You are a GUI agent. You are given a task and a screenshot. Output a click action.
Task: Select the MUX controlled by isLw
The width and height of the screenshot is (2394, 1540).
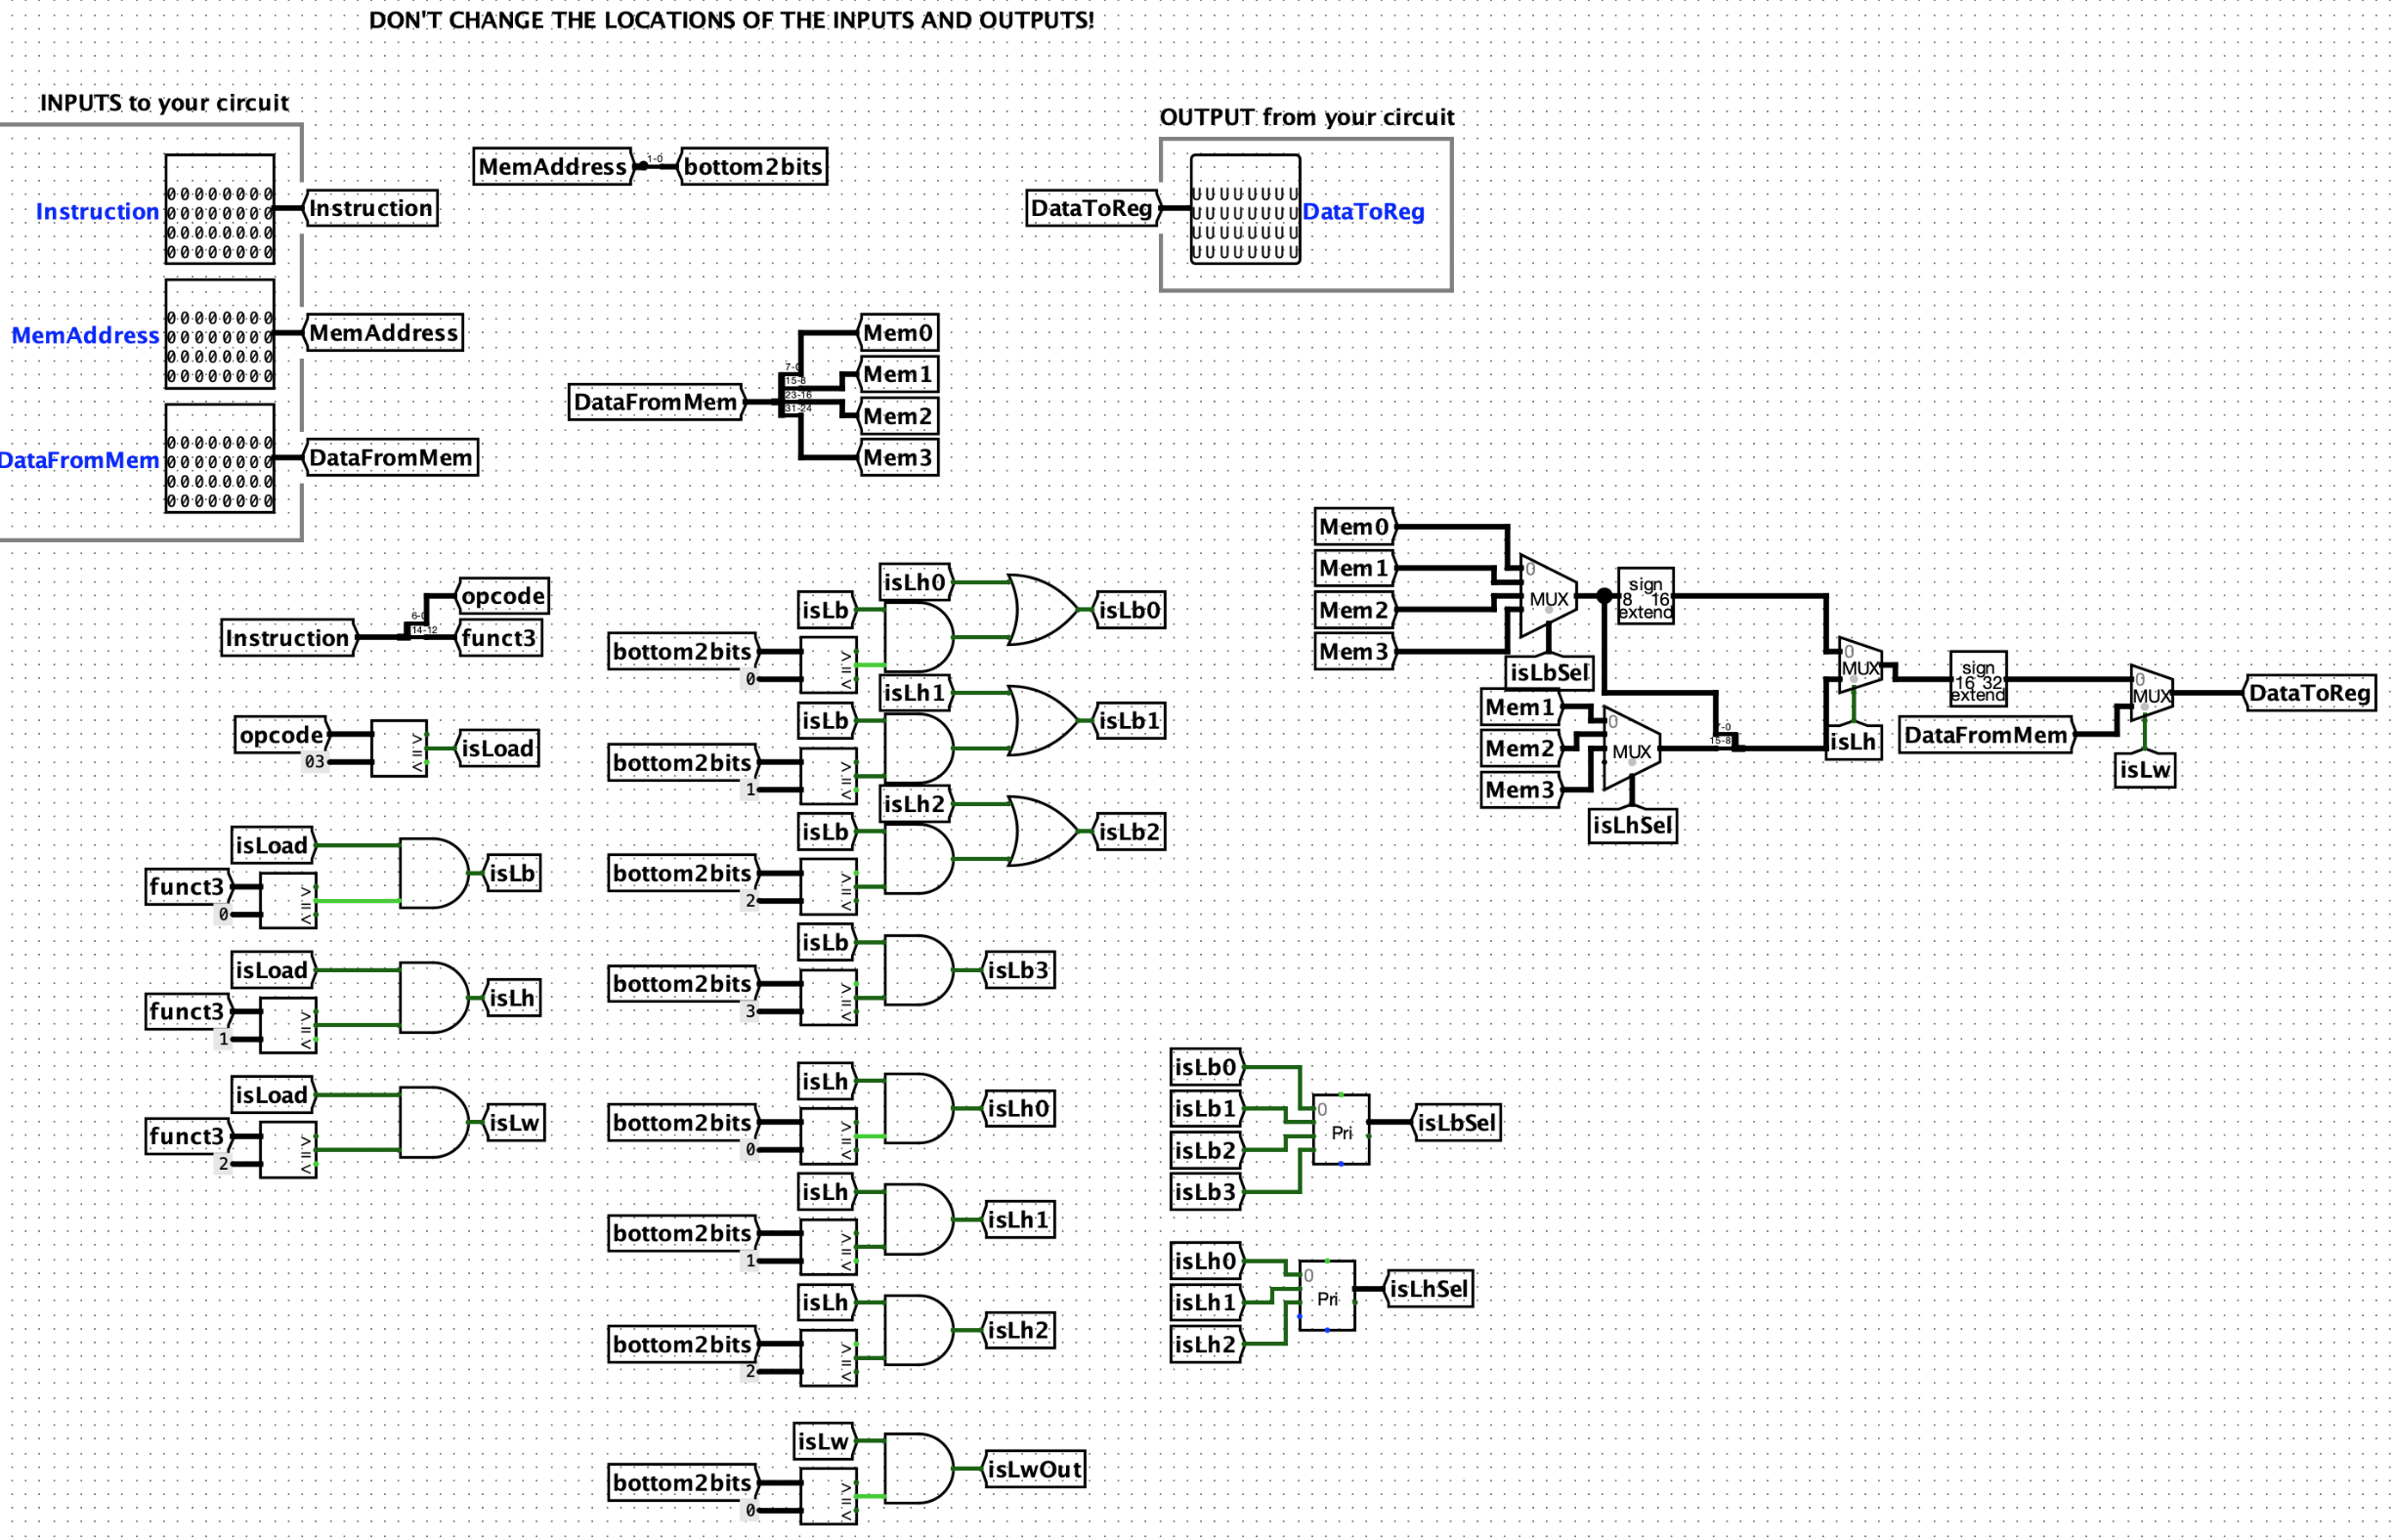click(2150, 692)
